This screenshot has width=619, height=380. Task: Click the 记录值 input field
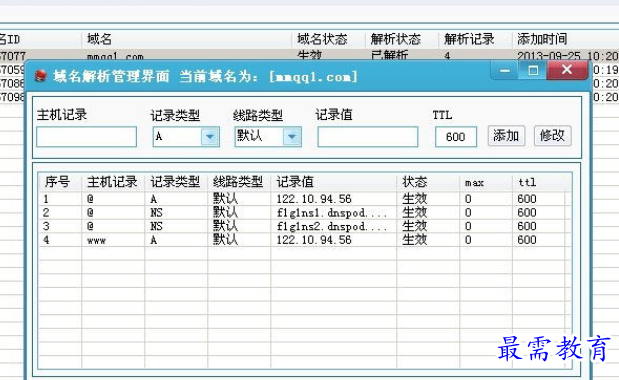click(x=368, y=137)
